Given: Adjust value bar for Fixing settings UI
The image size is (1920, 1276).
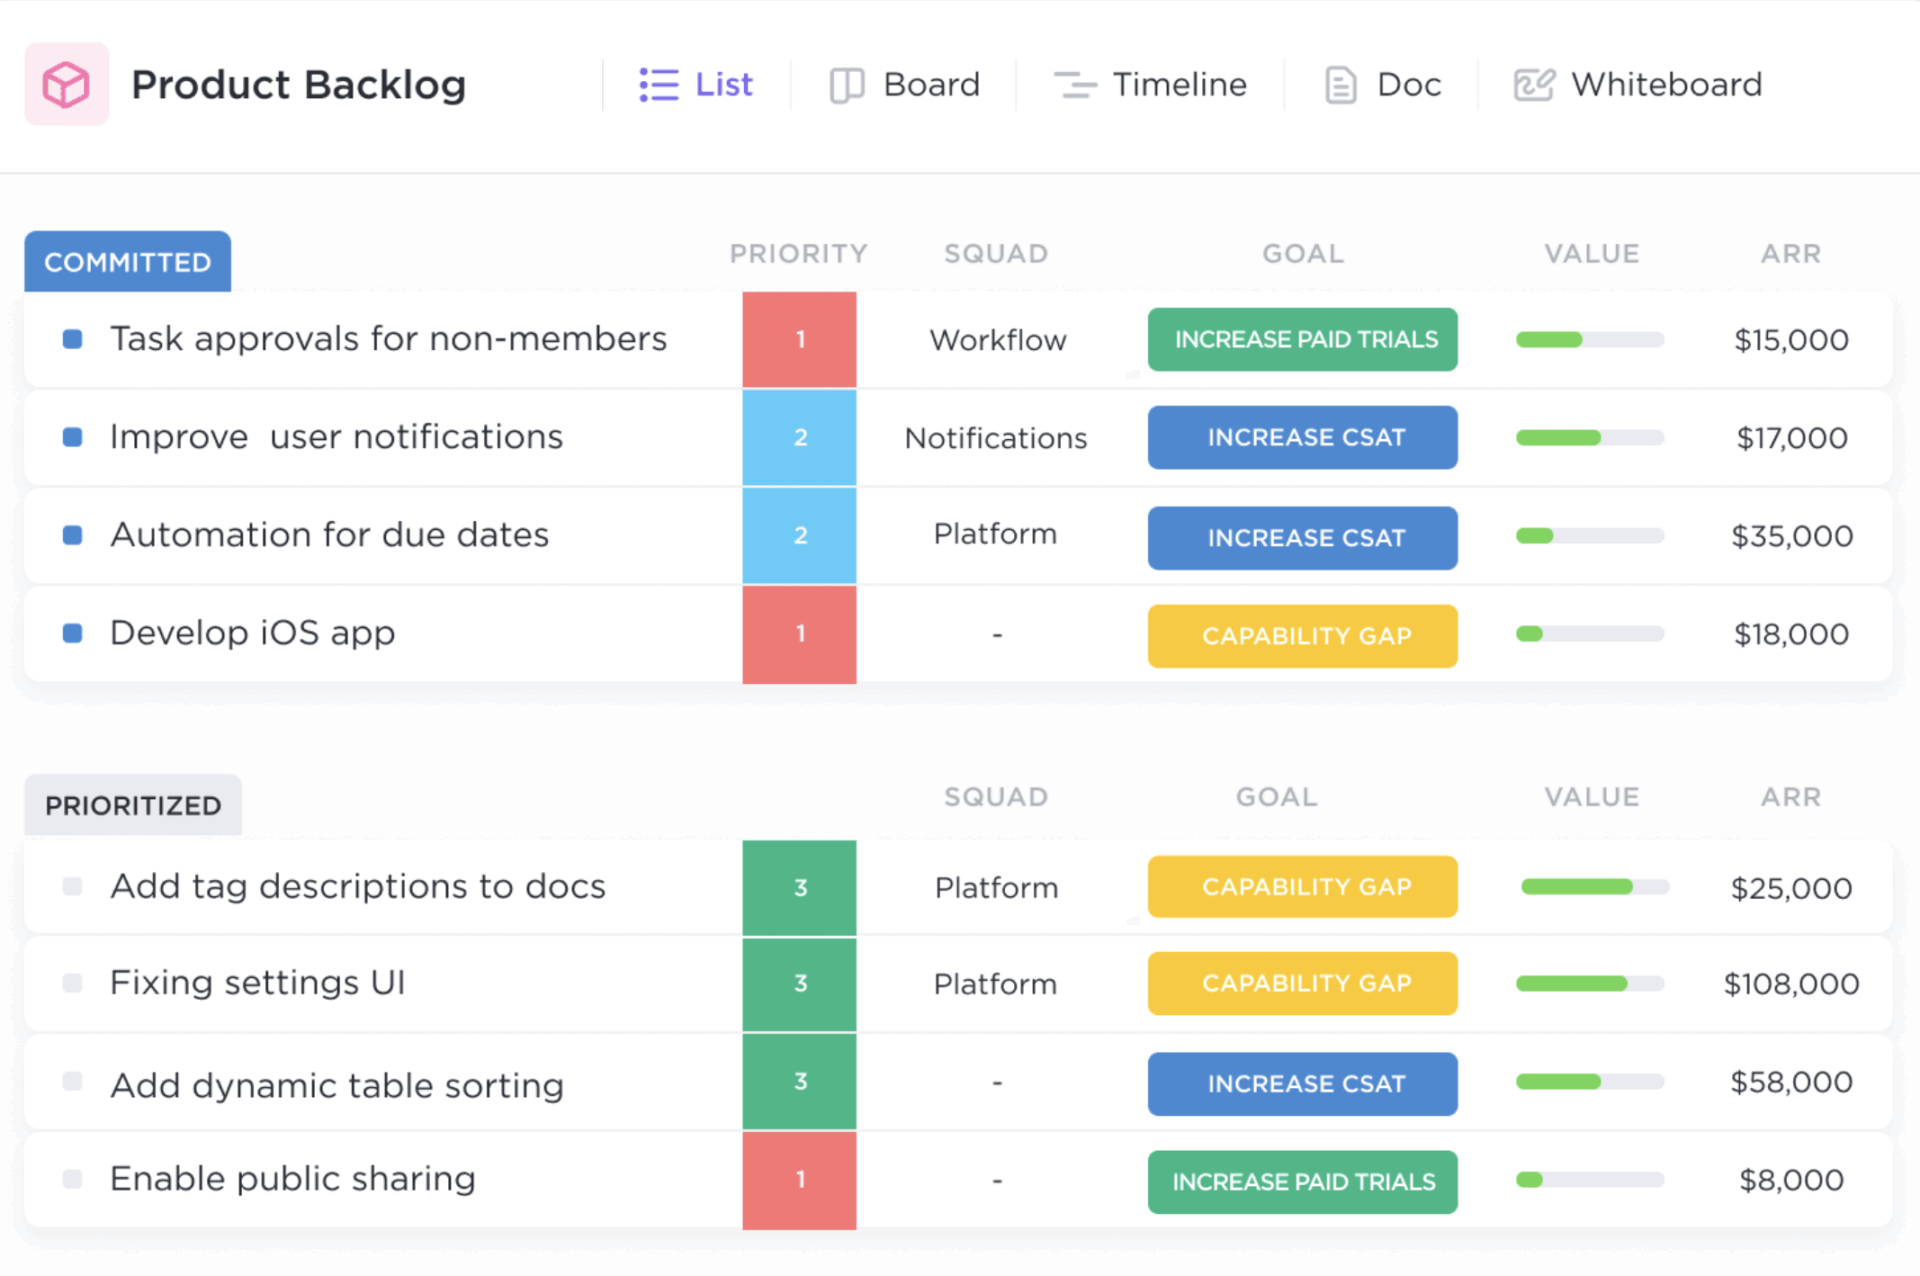Looking at the screenshot, I should 1589,984.
